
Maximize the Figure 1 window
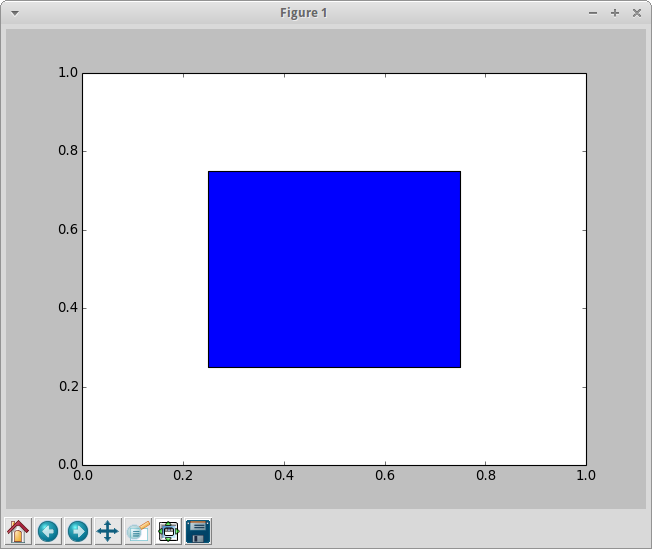(x=615, y=13)
